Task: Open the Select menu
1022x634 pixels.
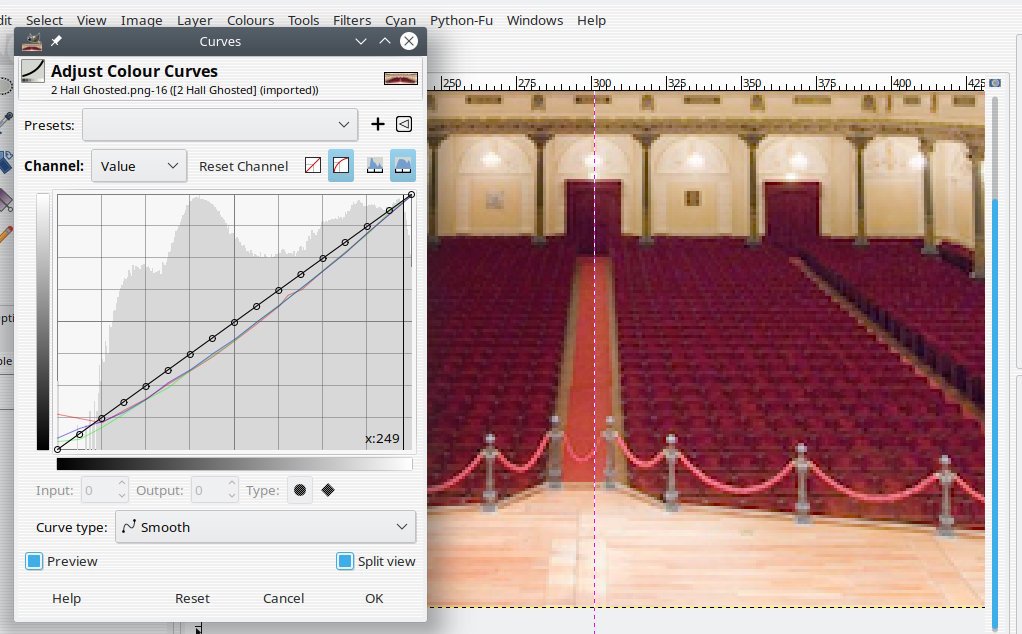Action: [44, 20]
